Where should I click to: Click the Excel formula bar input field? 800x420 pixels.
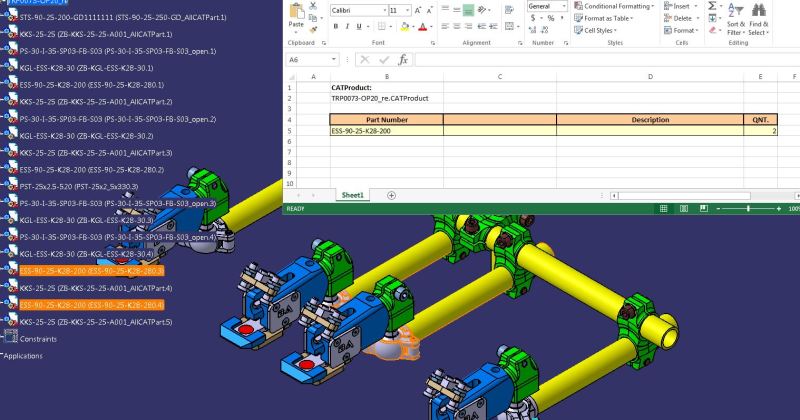(x=607, y=60)
